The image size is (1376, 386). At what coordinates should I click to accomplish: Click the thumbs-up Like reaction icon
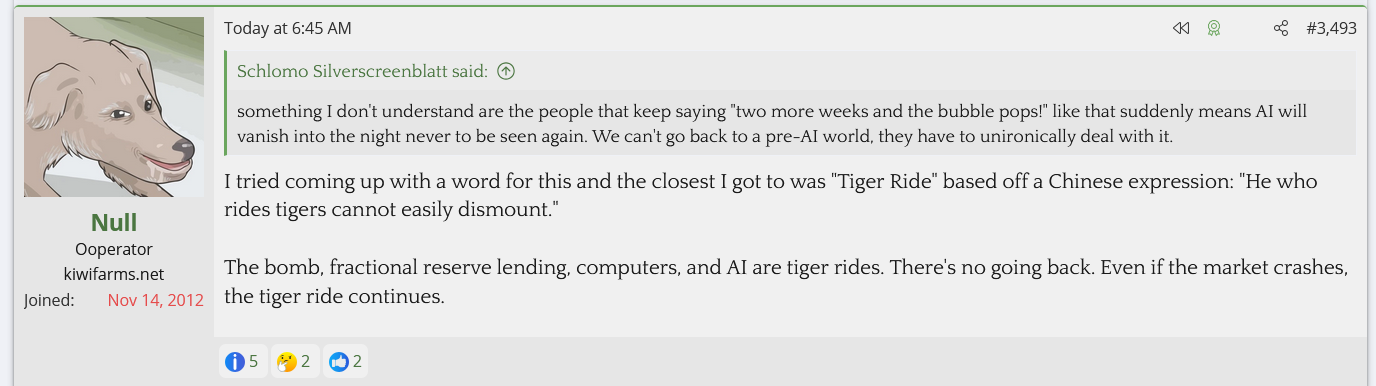click(339, 362)
